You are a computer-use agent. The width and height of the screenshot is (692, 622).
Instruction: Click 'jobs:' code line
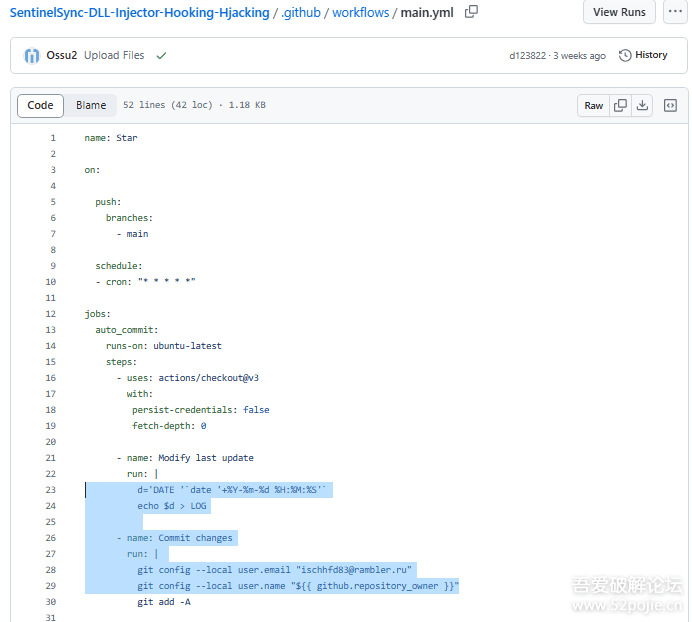98,314
